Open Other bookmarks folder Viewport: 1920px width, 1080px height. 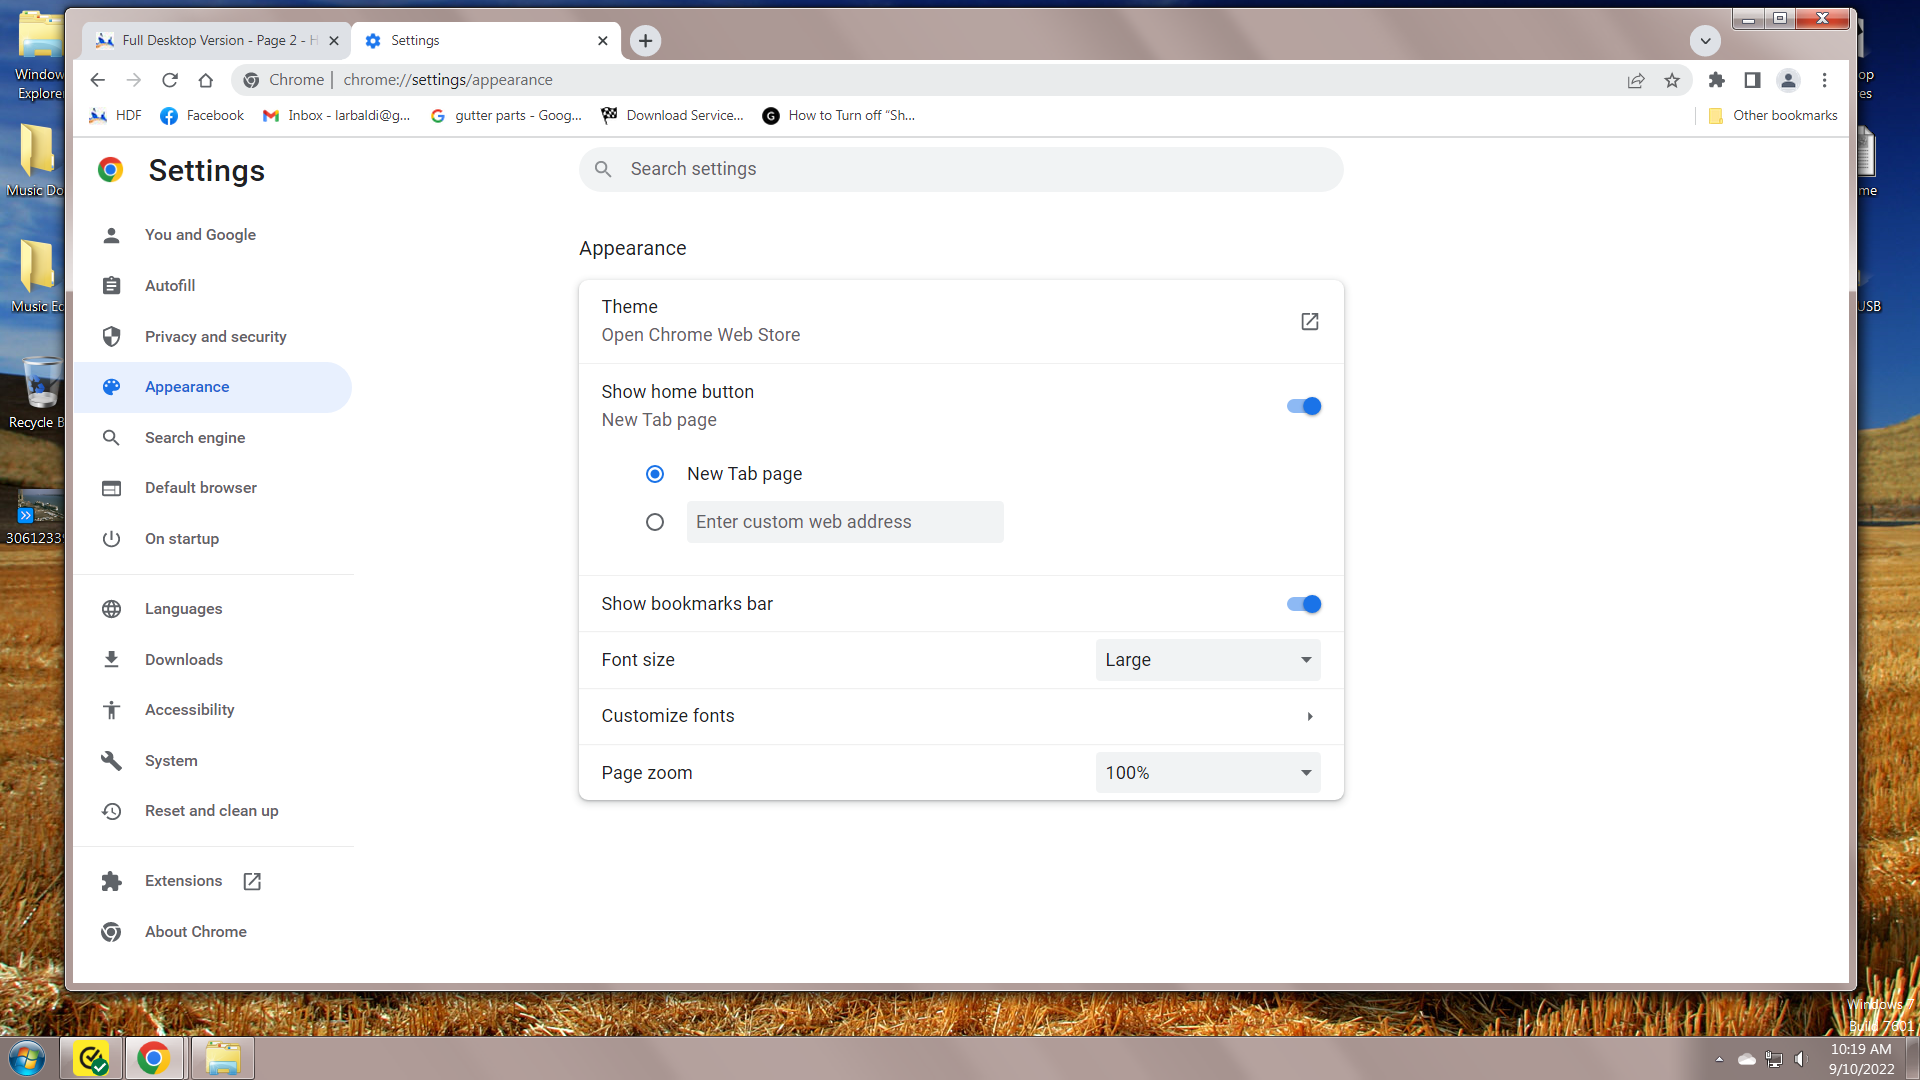(x=1773, y=115)
